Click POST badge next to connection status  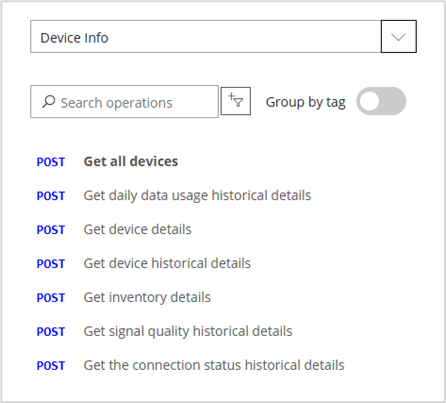point(51,366)
